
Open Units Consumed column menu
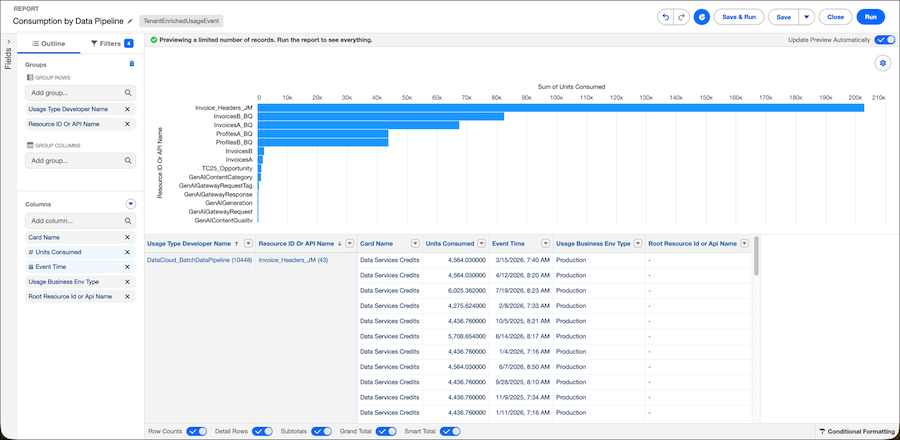pyautogui.click(x=482, y=244)
